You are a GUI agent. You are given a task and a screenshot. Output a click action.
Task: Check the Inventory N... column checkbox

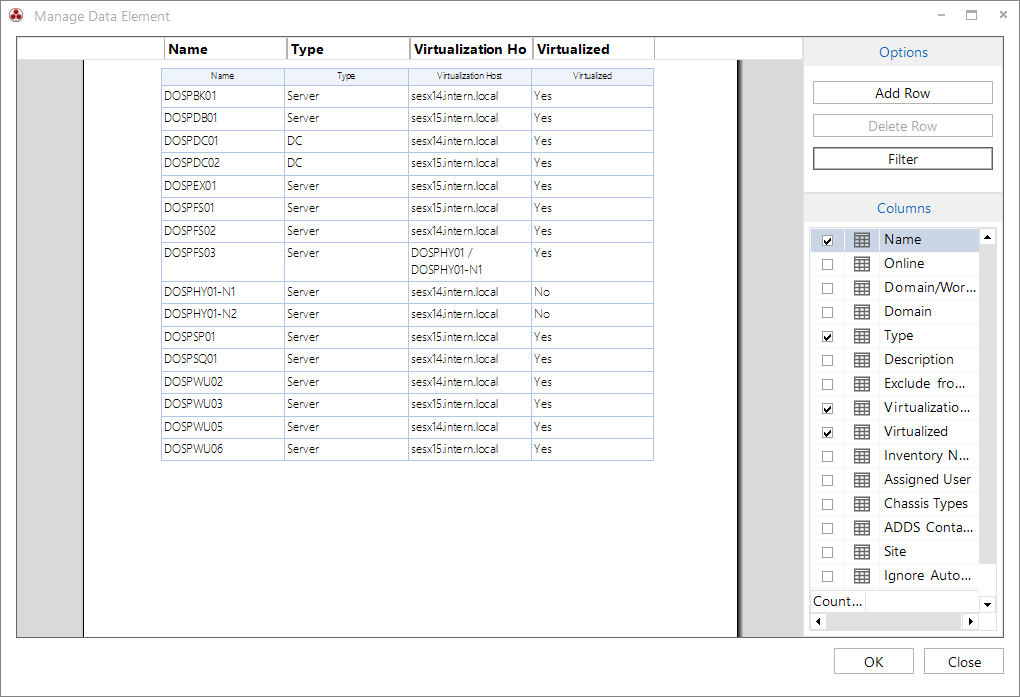click(x=827, y=457)
